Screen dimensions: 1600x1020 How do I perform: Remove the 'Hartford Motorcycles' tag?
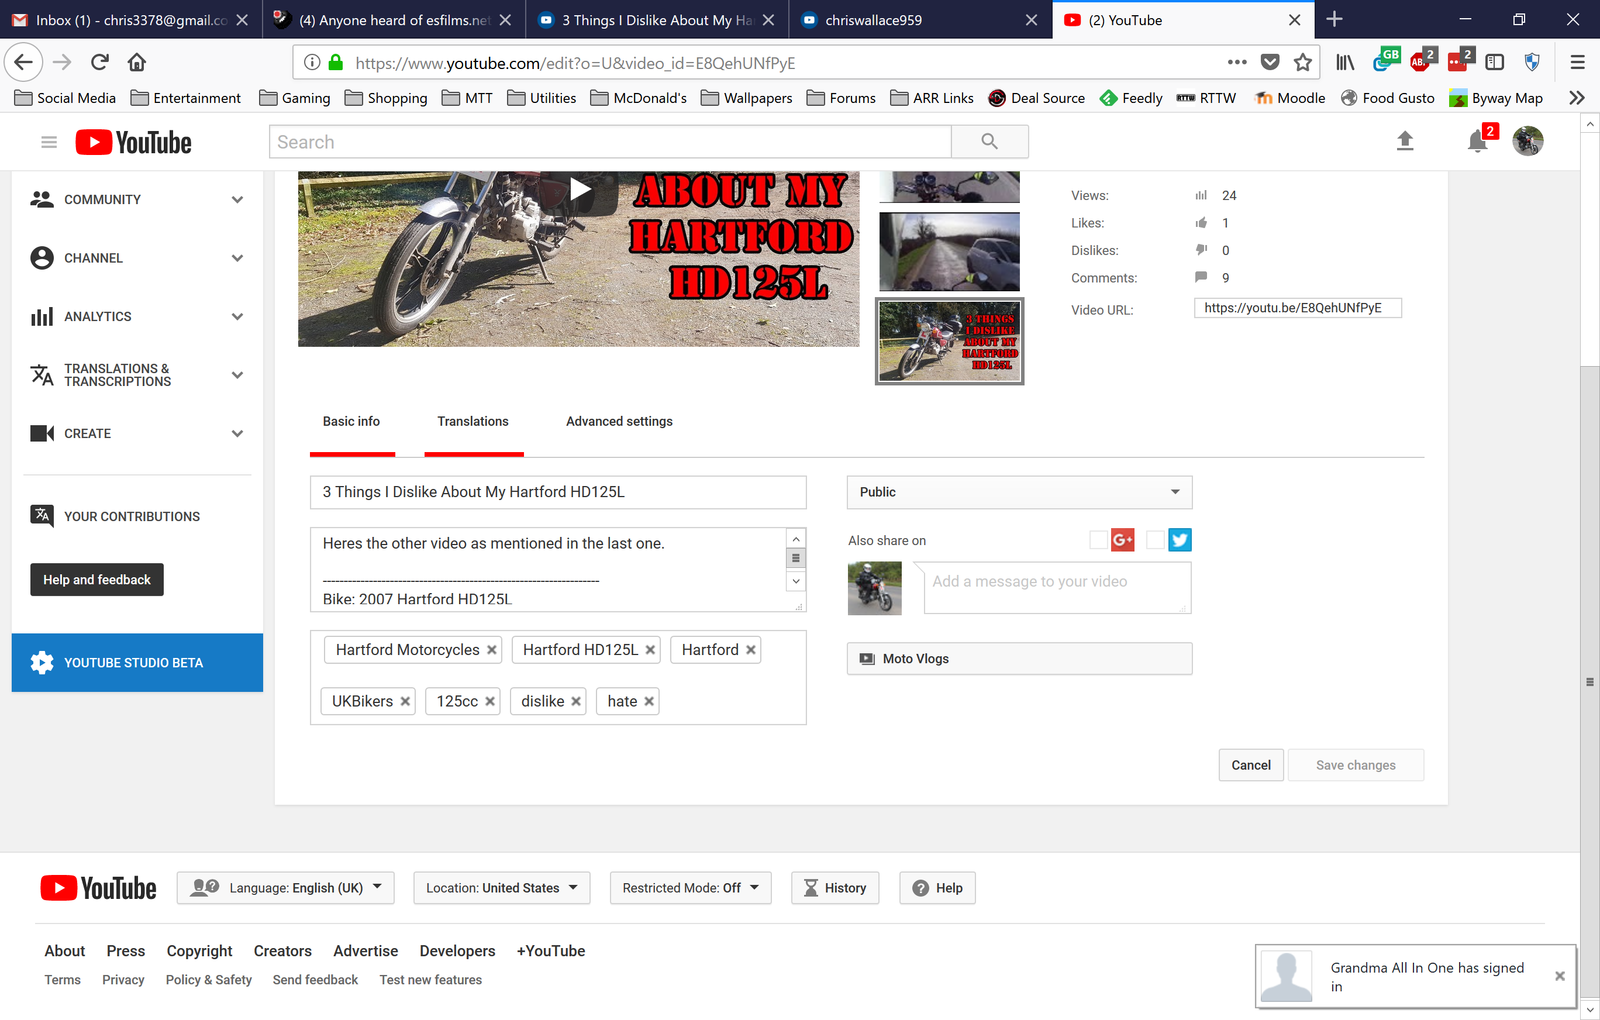[492, 650]
